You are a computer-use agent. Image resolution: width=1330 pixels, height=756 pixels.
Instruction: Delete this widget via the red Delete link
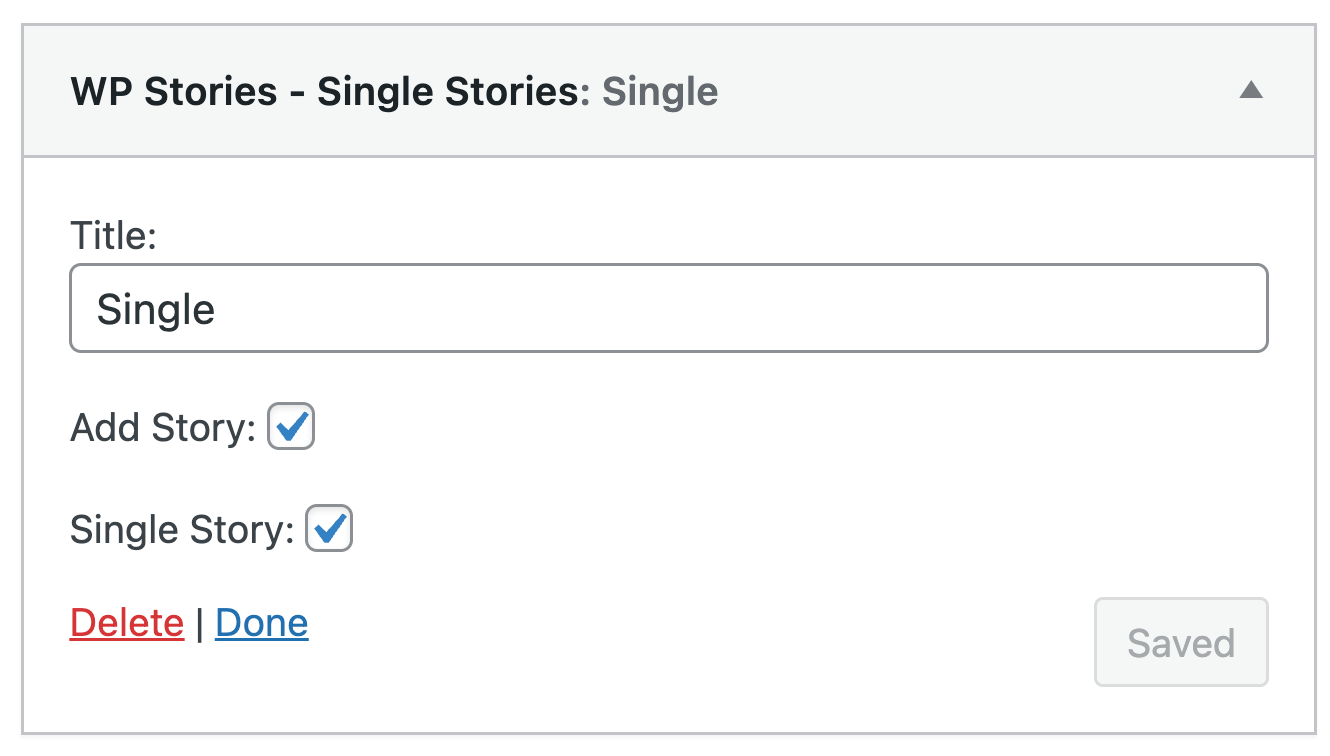[x=127, y=622]
